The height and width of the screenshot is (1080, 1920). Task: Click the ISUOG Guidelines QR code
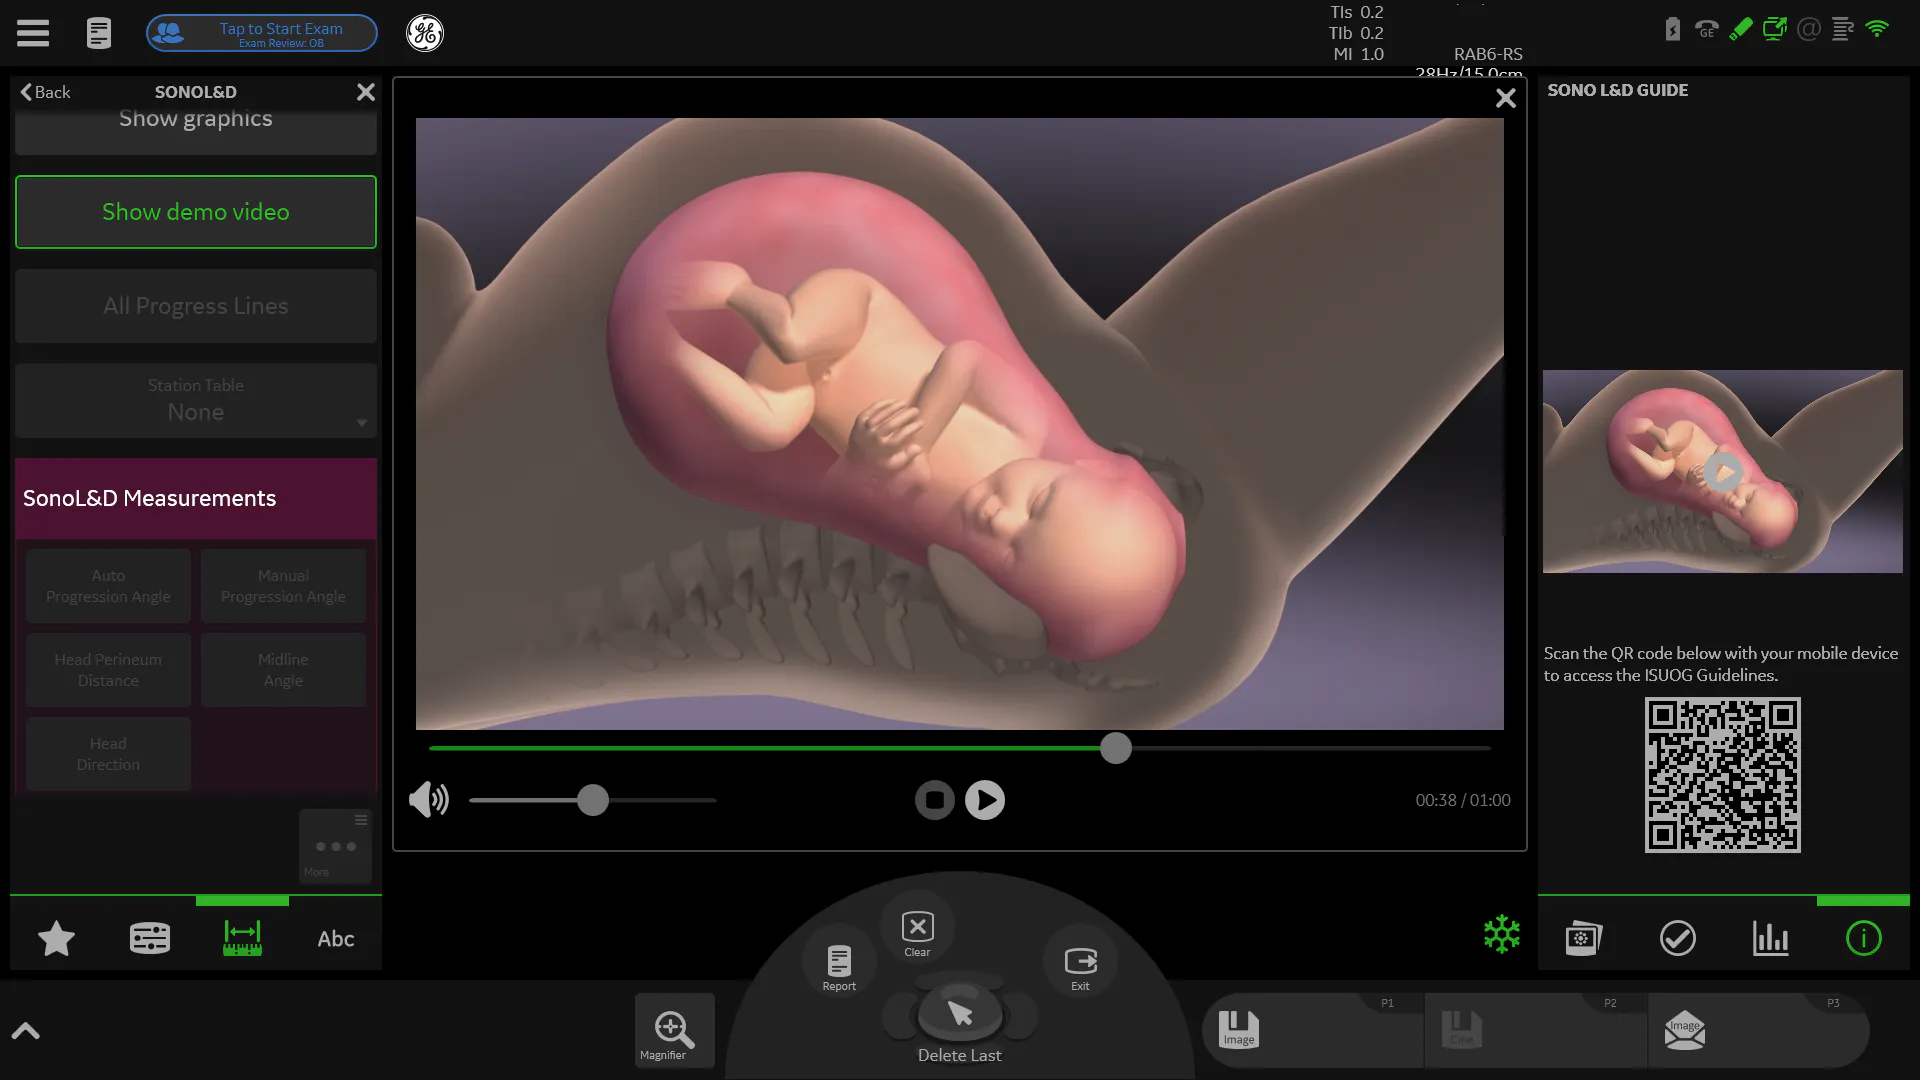pos(1723,775)
